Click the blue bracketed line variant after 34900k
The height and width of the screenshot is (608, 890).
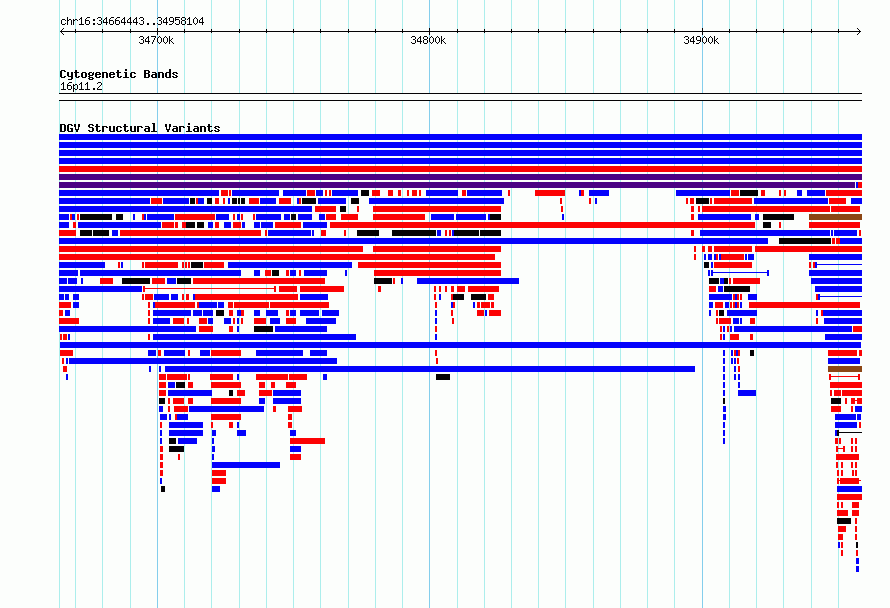(740, 273)
